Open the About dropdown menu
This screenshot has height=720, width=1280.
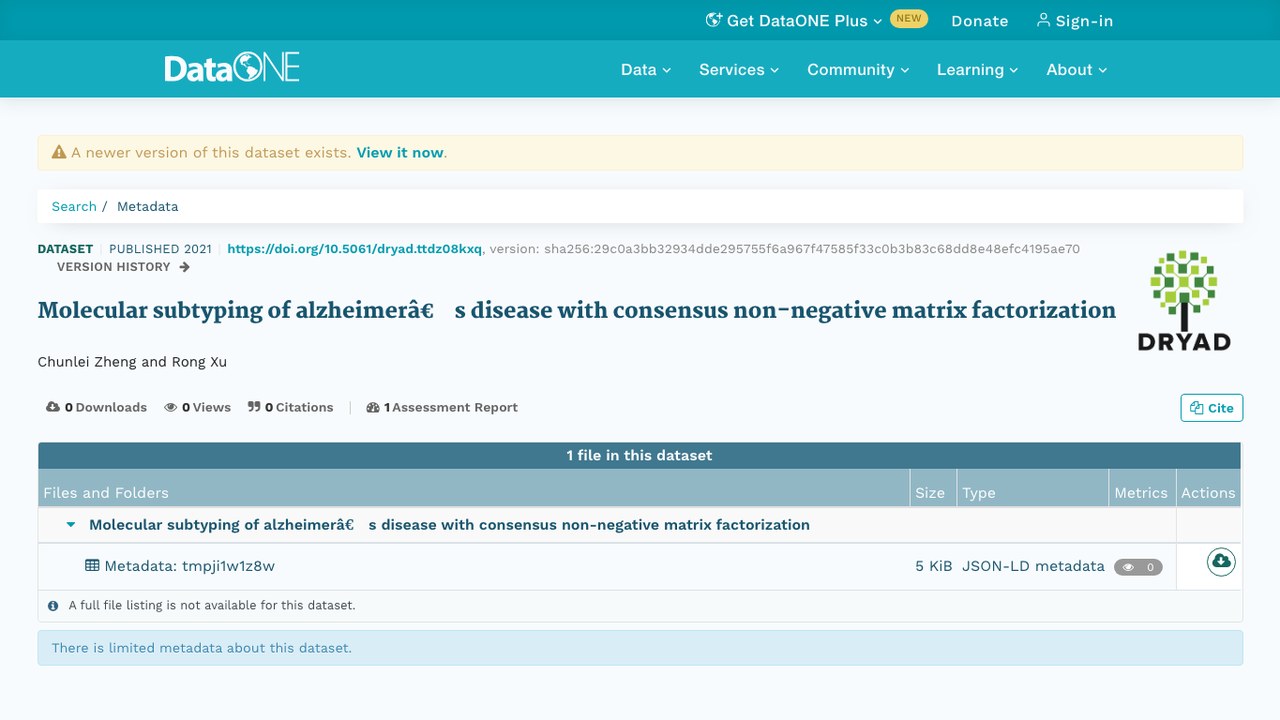pyautogui.click(x=1077, y=69)
